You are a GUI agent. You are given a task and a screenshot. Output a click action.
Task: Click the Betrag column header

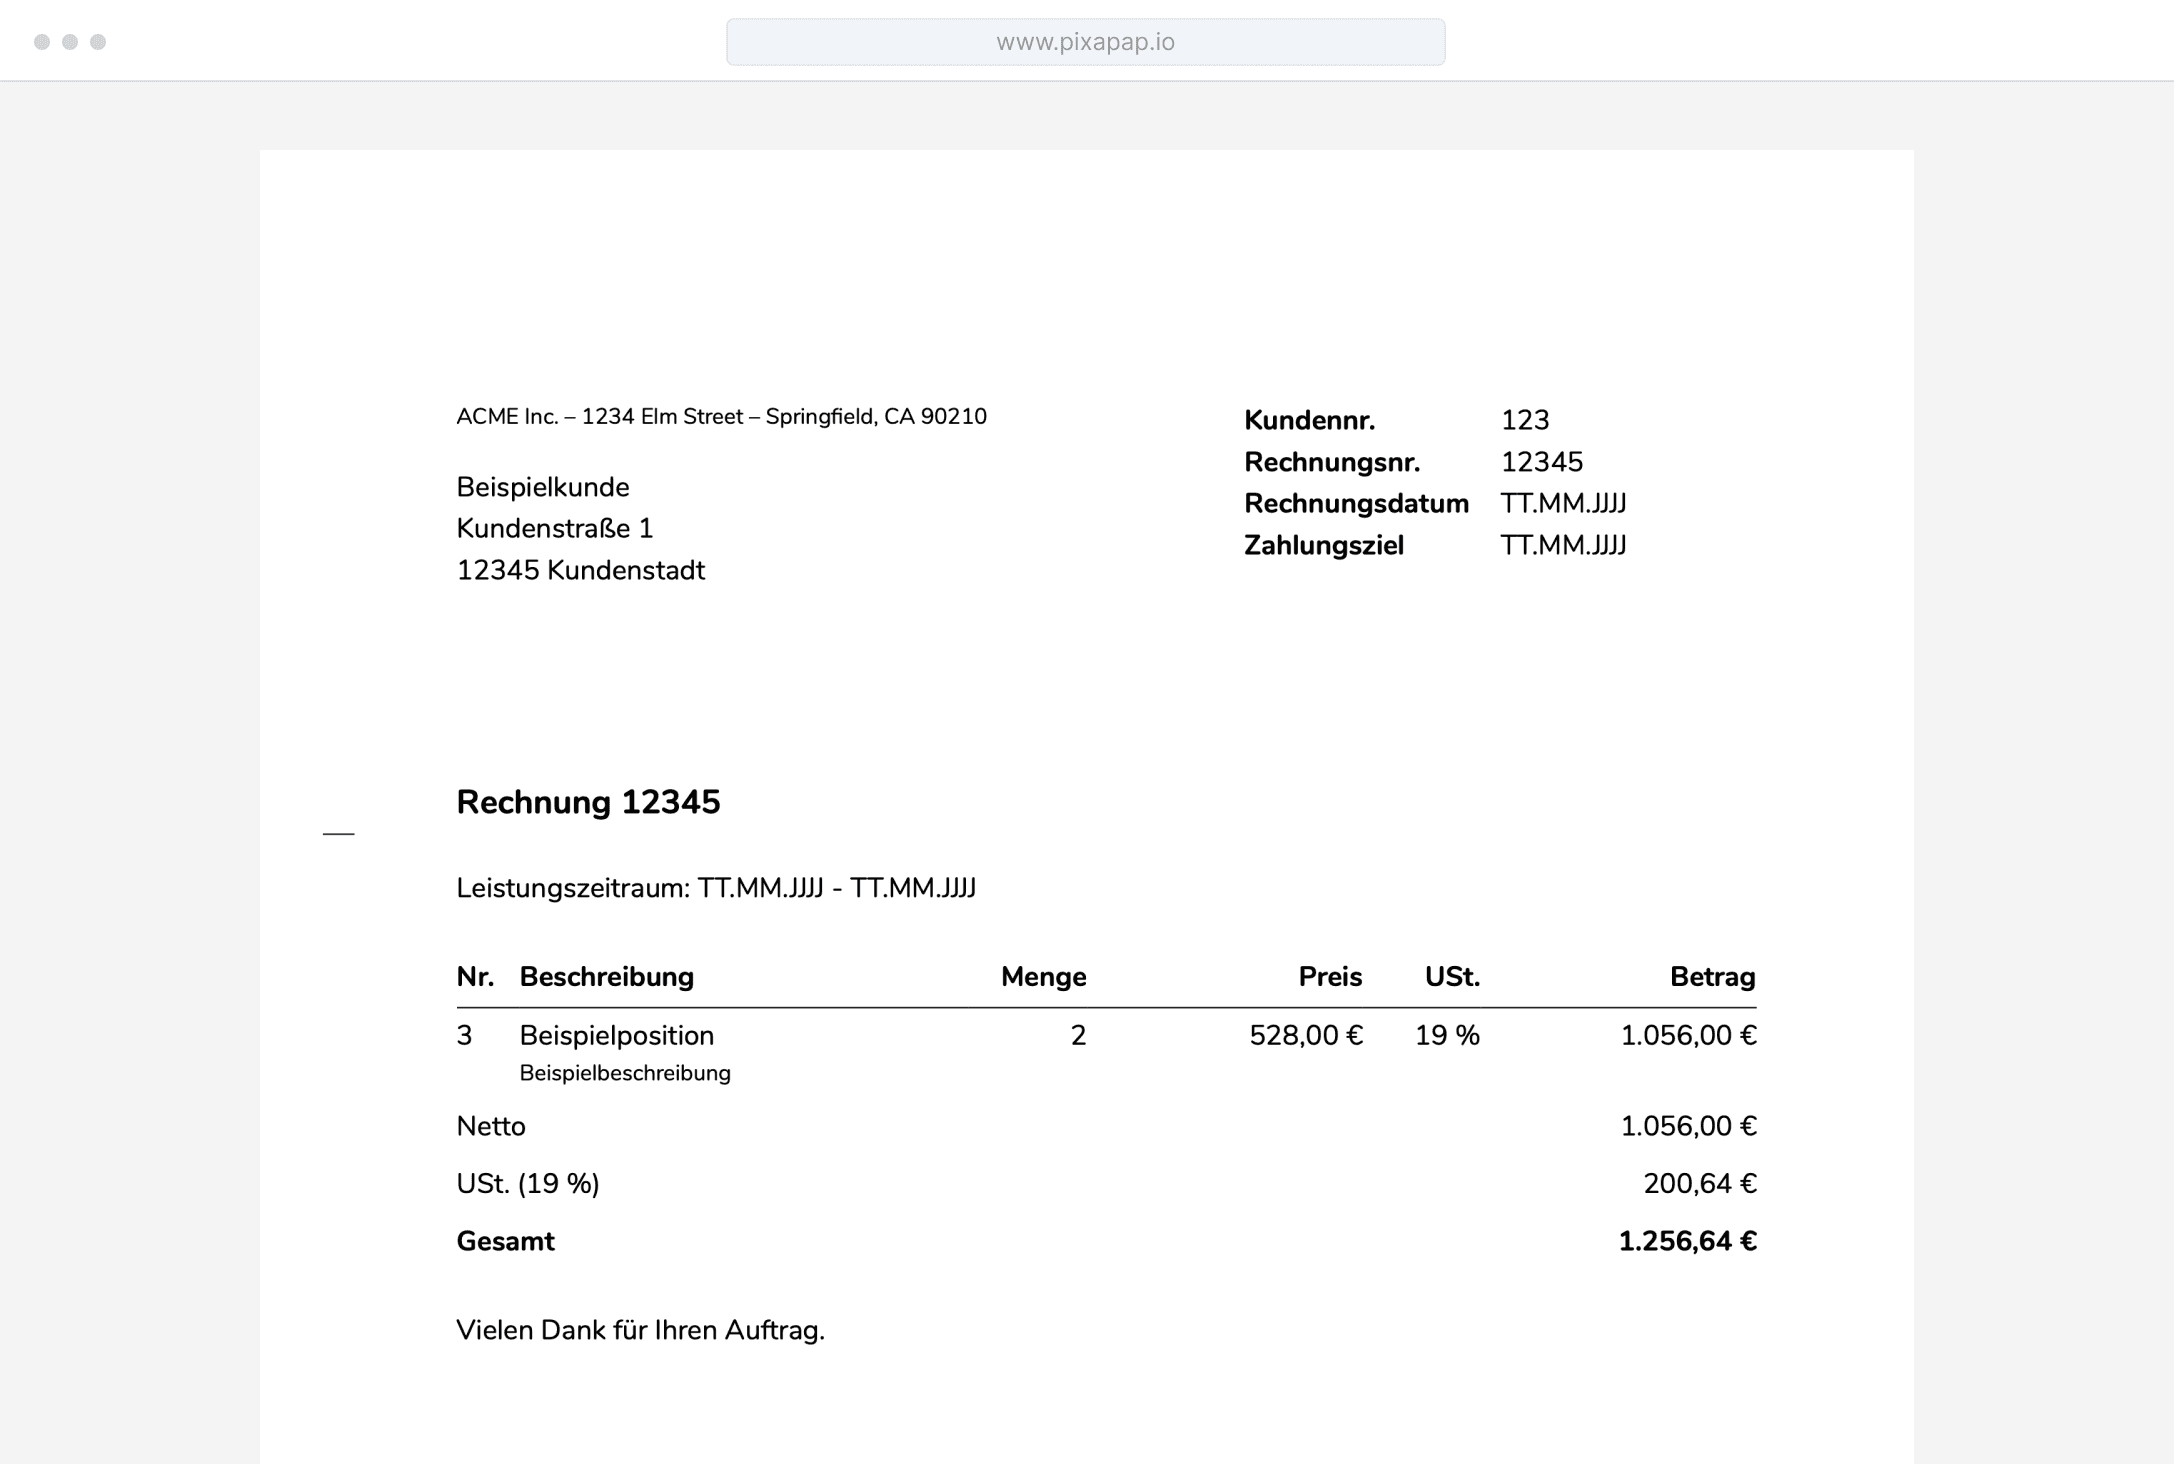pos(1712,977)
